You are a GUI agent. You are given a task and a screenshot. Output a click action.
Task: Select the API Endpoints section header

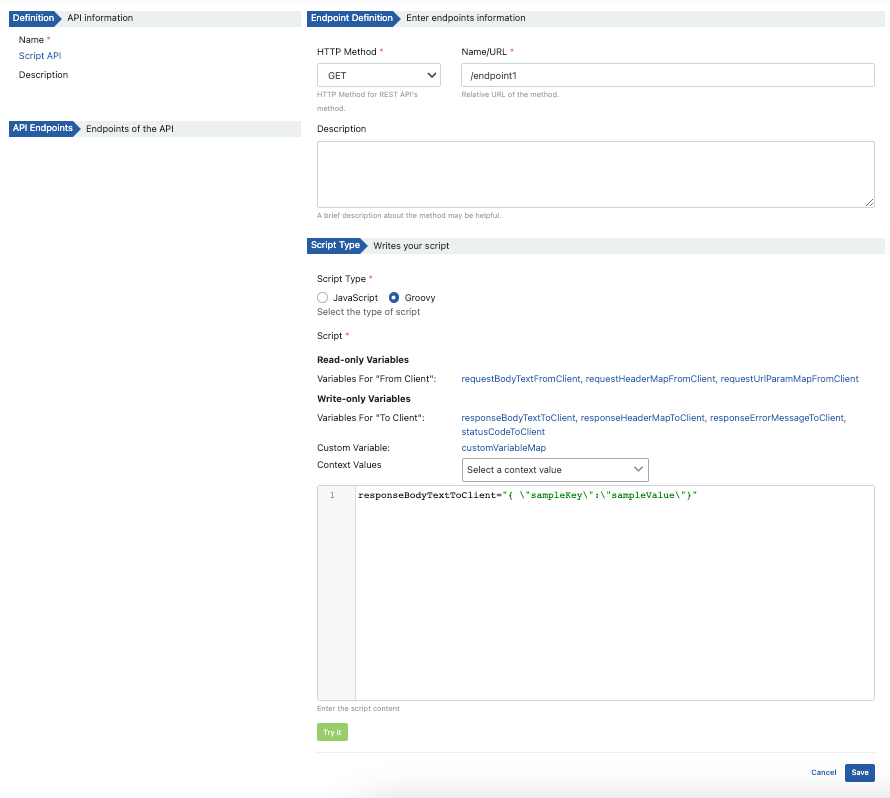point(42,128)
